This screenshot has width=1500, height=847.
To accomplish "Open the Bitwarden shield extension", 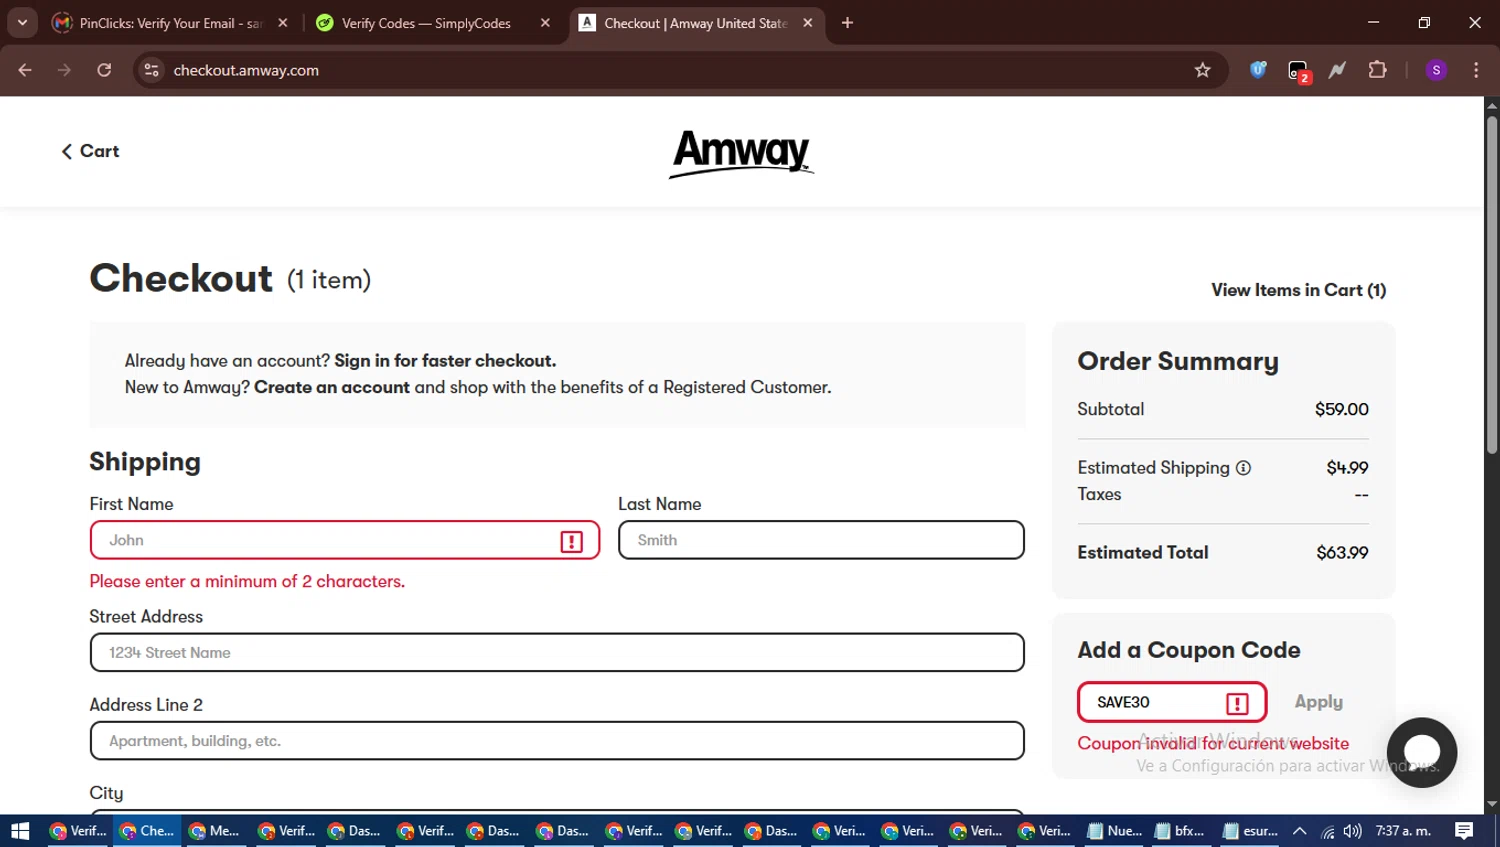I will tap(1258, 70).
